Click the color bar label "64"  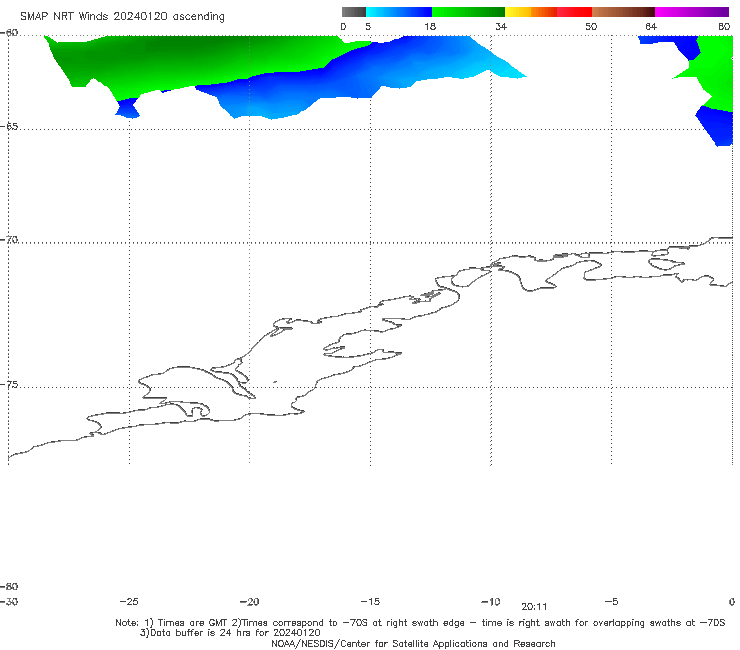coord(651,26)
